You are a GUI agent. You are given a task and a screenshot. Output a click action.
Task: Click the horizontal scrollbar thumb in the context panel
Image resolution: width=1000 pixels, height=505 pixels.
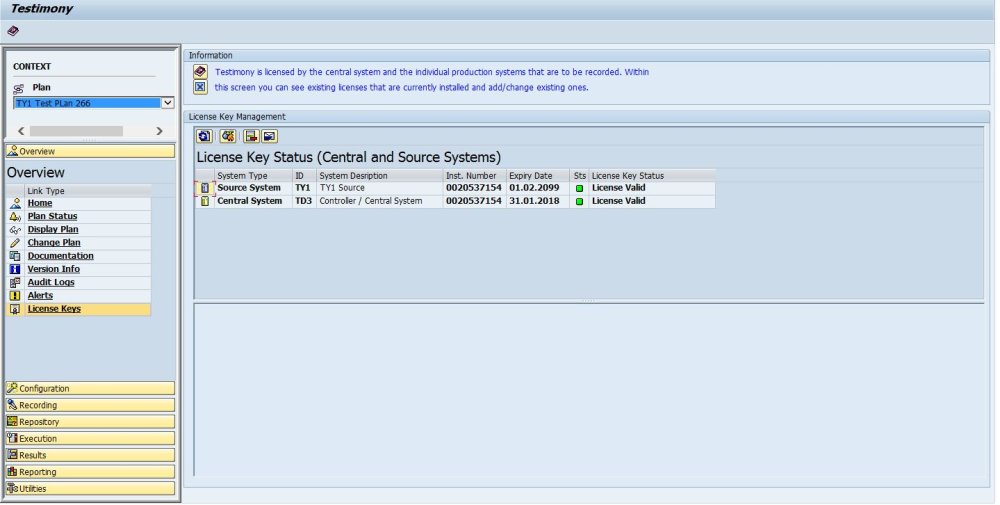pyautogui.click(x=76, y=131)
